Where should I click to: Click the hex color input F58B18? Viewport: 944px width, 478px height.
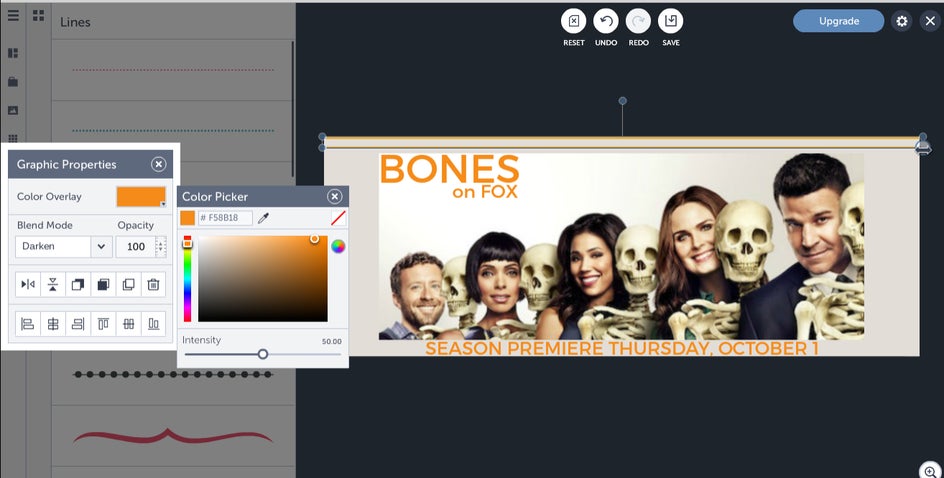pyautogui.click(x=225, y=218)
